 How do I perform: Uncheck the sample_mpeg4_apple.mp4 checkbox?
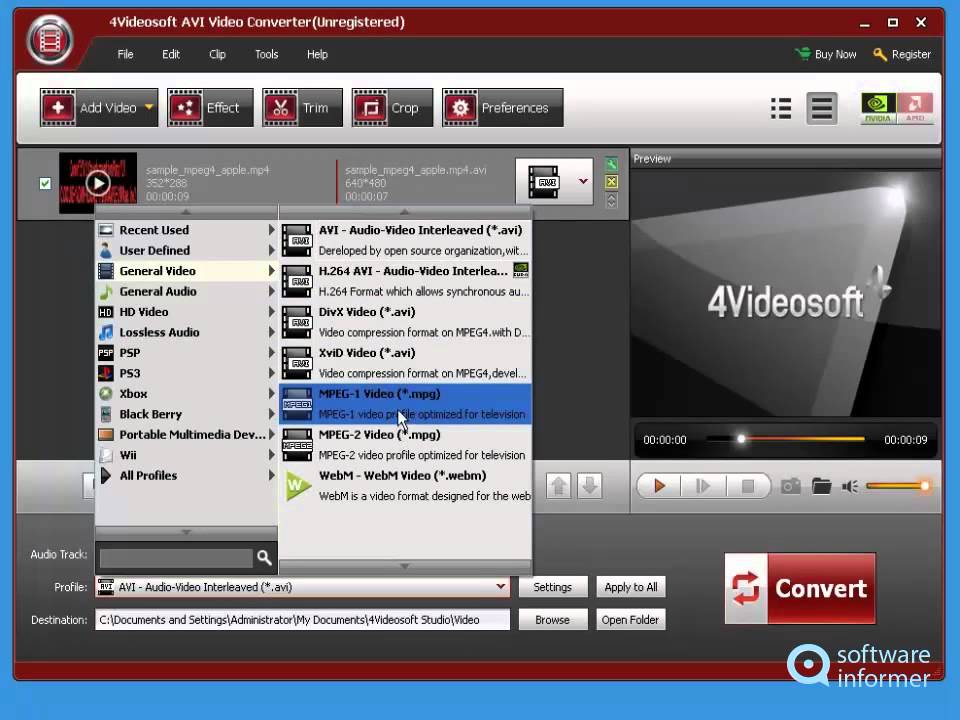[x=45, y=183]
